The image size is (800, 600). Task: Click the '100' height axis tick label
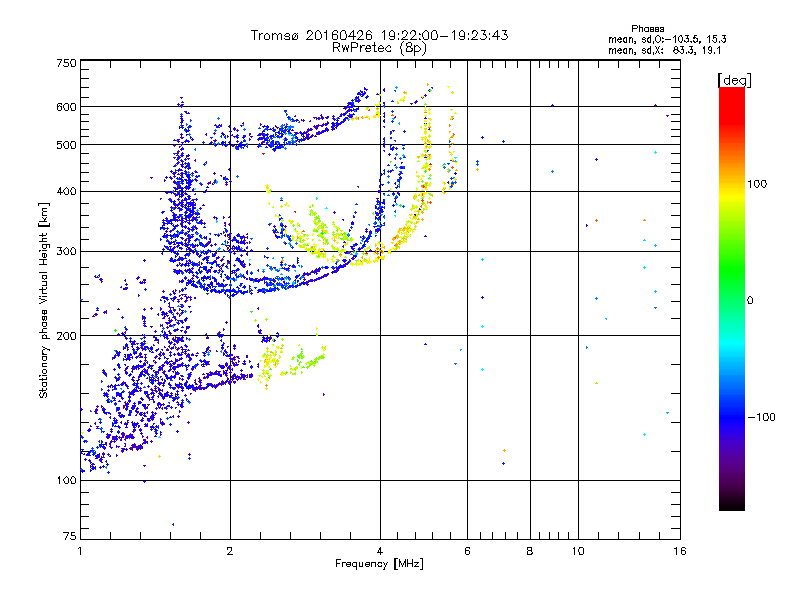click(x=67, y=480)
